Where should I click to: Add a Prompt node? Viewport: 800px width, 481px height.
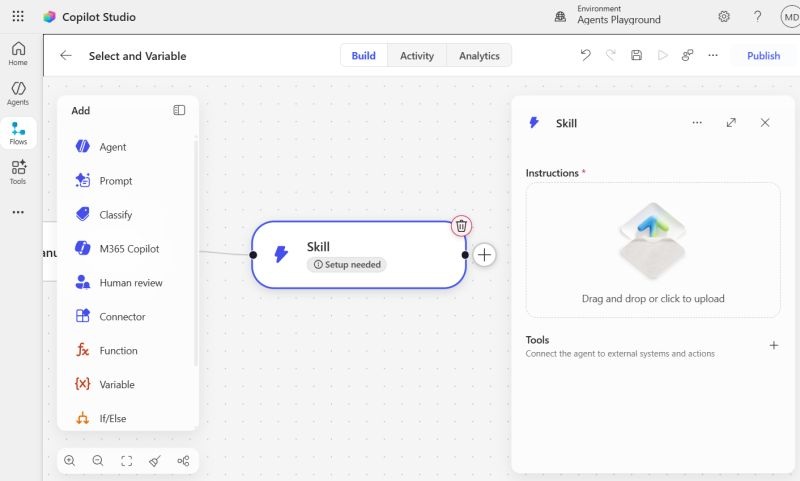(116, 181)
